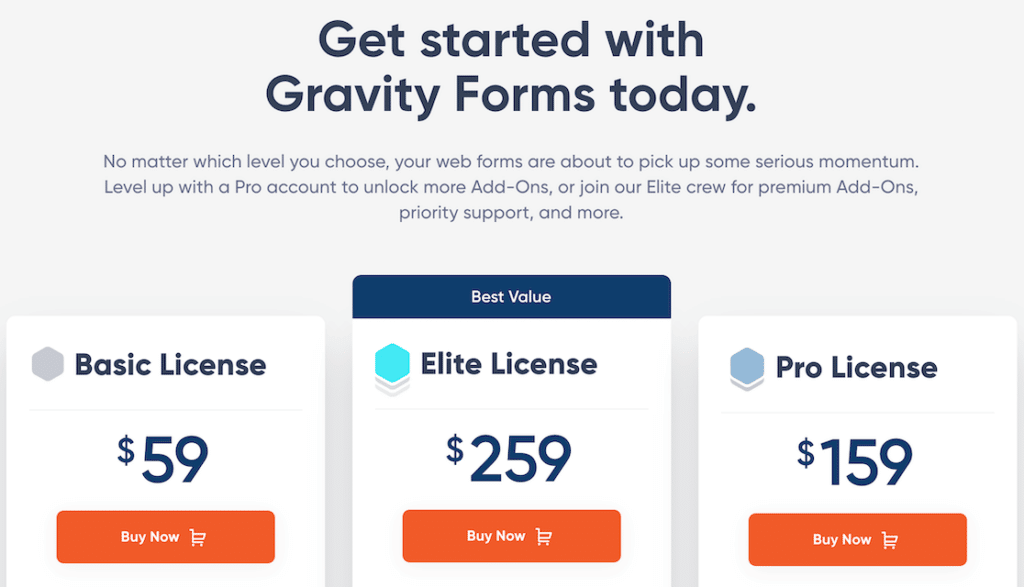Image resolution: width=1024 pixels, height=587 pixels.
Task: Buy Now for the Elite License
Action: pos(511,536)
